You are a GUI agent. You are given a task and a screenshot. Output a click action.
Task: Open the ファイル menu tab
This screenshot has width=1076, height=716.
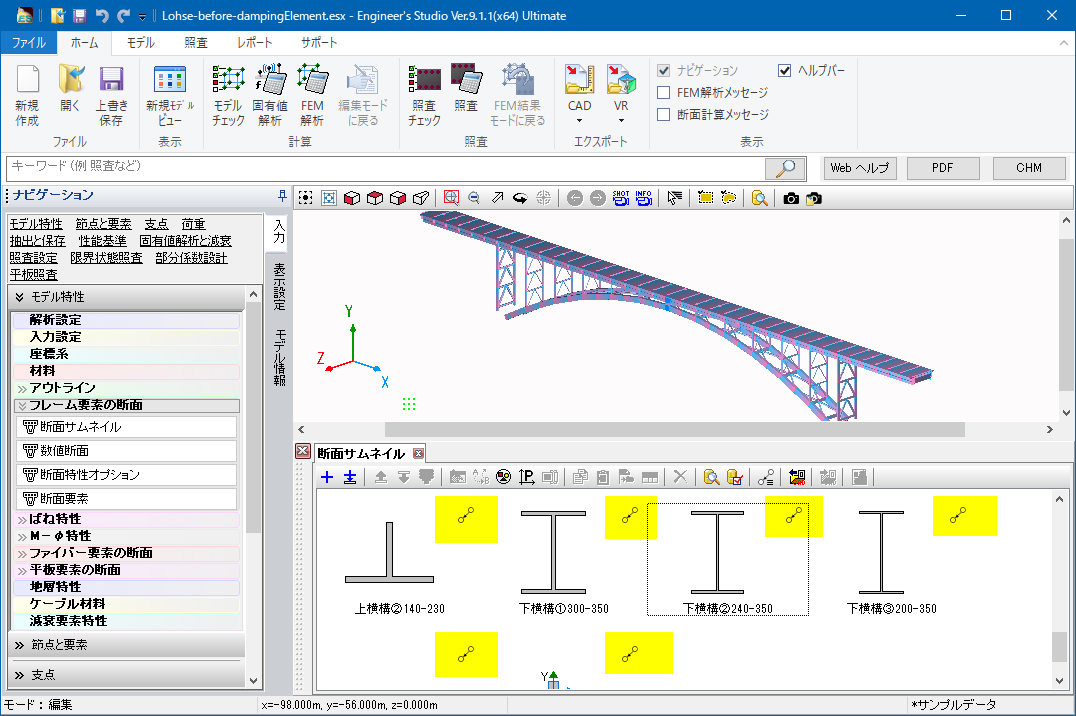[x=28, y=43]
